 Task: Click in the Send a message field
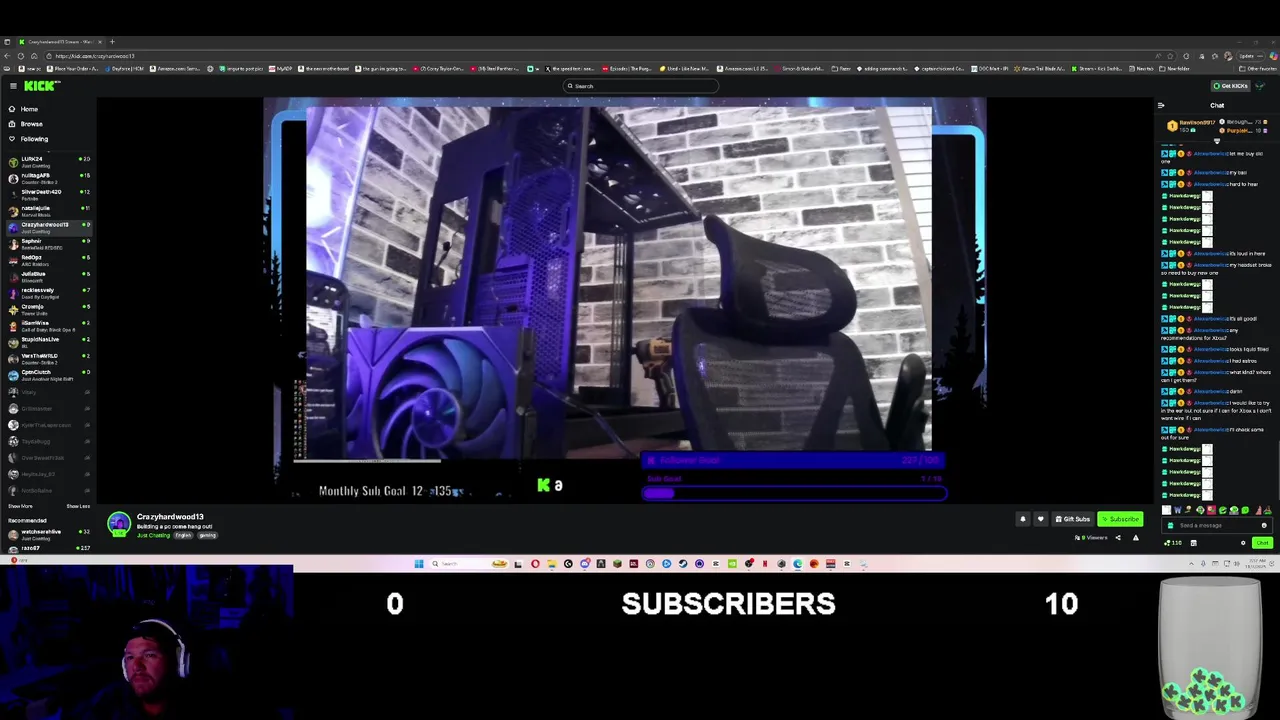click(x=1217, y=525)
